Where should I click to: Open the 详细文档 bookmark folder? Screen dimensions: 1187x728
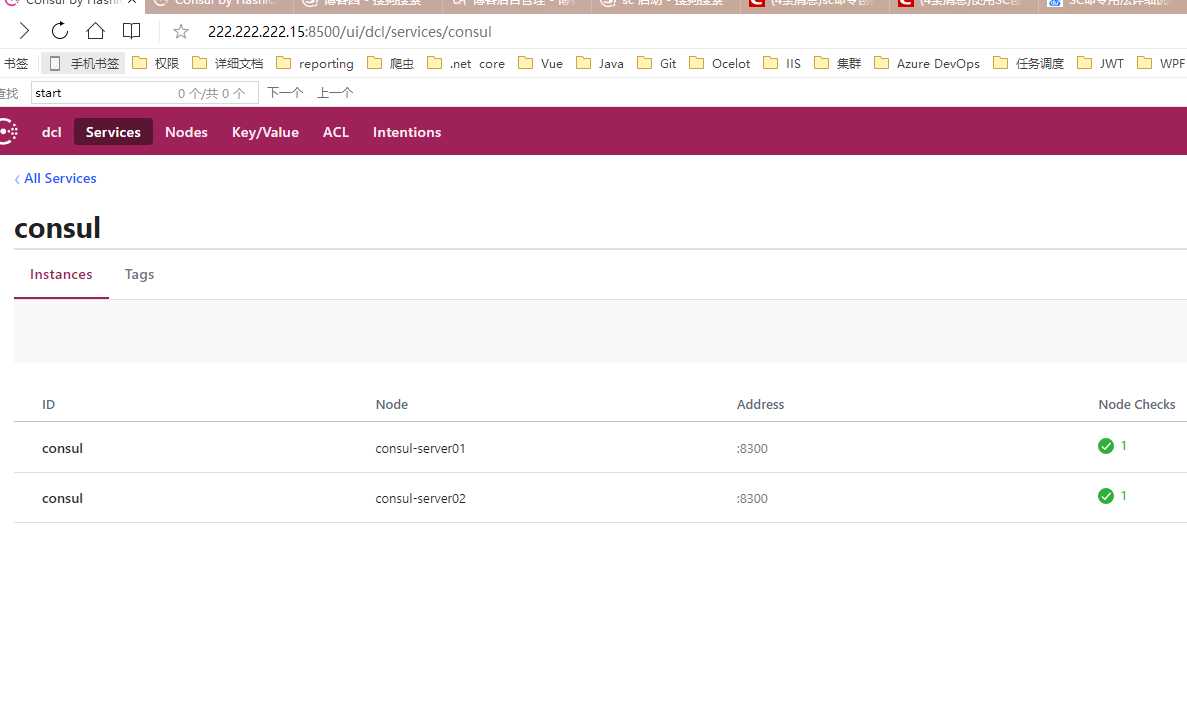click(228, 64)
